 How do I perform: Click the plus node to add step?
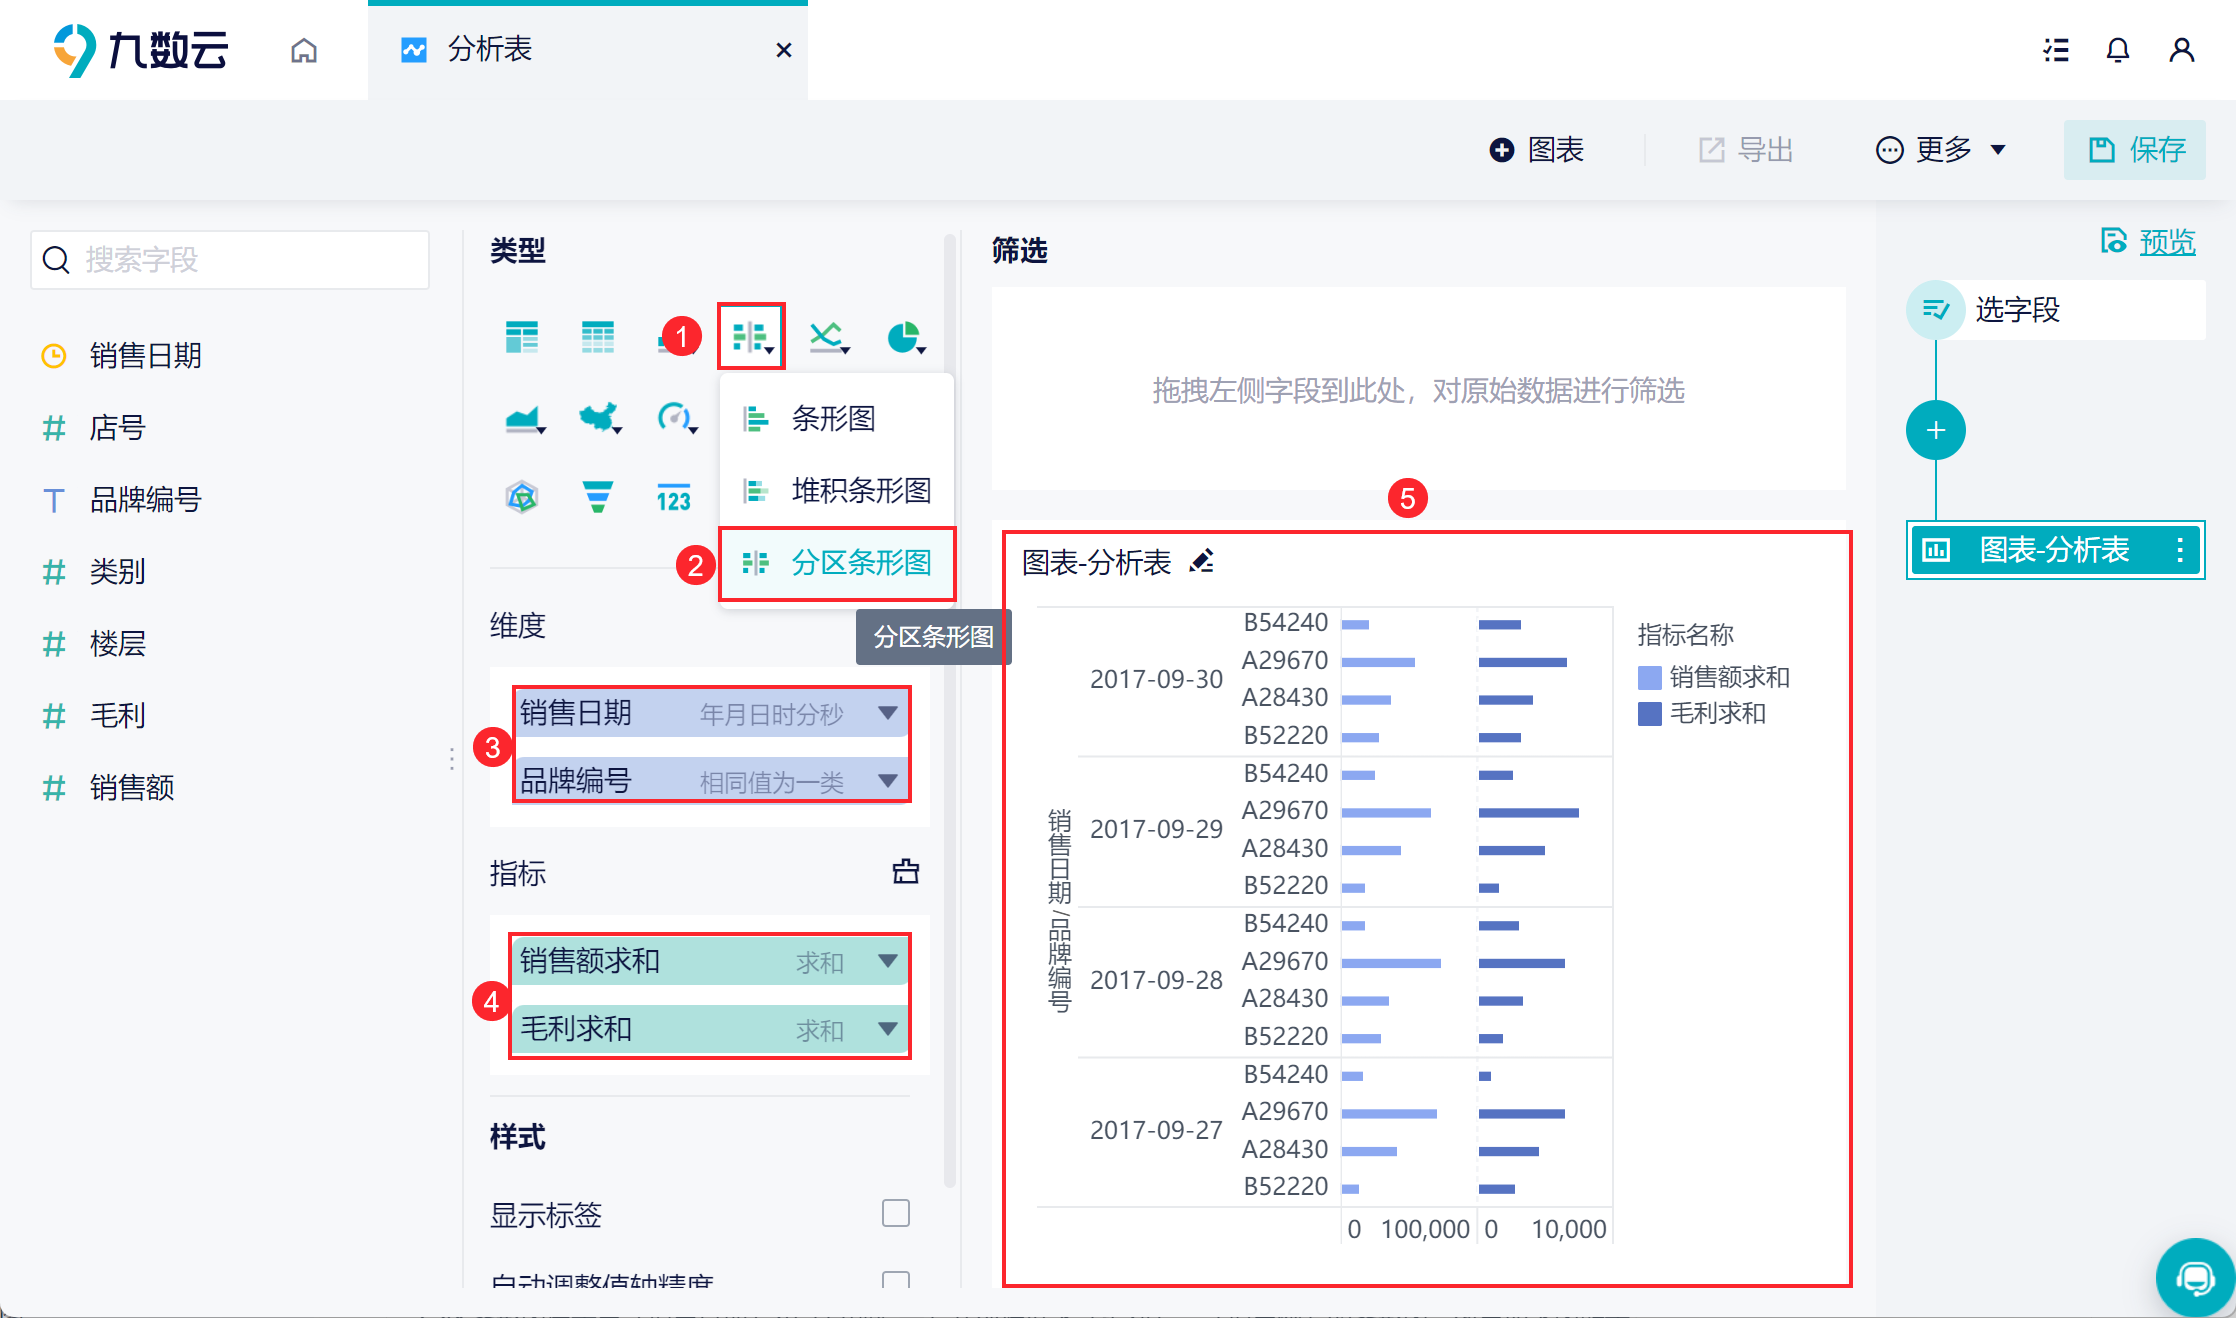tap(1935, 431)
